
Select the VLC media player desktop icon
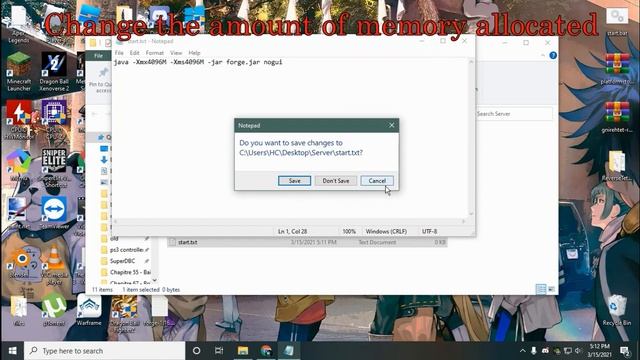(x=54, y=265)
